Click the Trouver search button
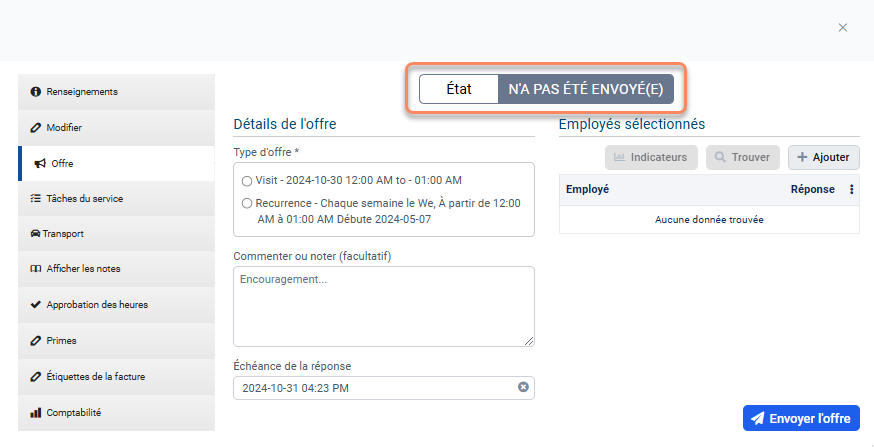 (x=742, y=157)
